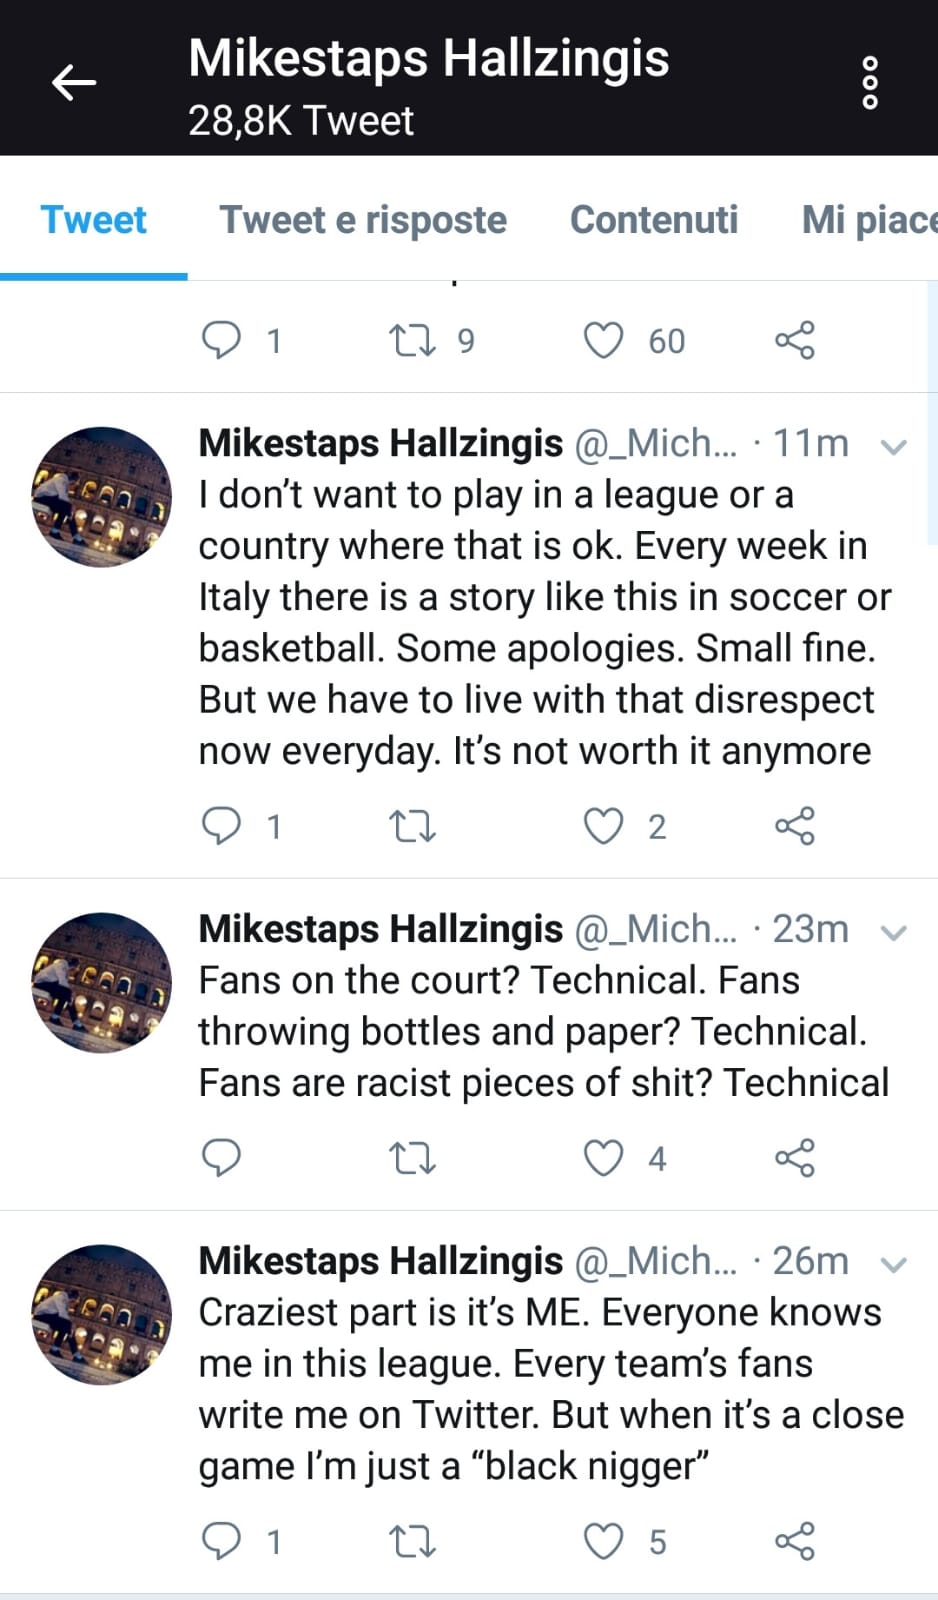938x1600 pixels.
Task: Expand the chevron menu on 26m tweet
Action: tap(892, 1264)
